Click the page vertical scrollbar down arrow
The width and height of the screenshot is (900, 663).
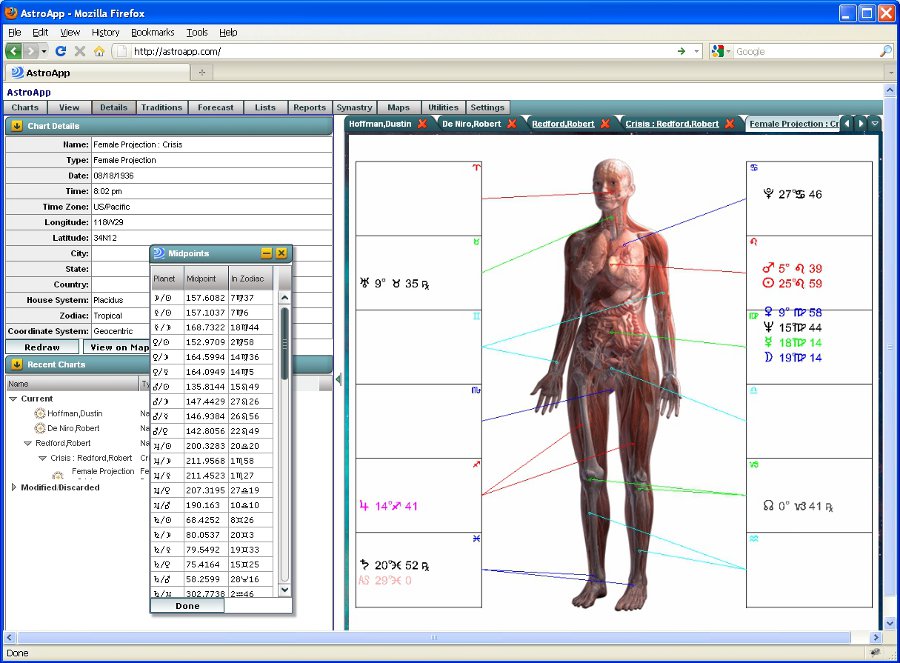[x=890, y=622]
